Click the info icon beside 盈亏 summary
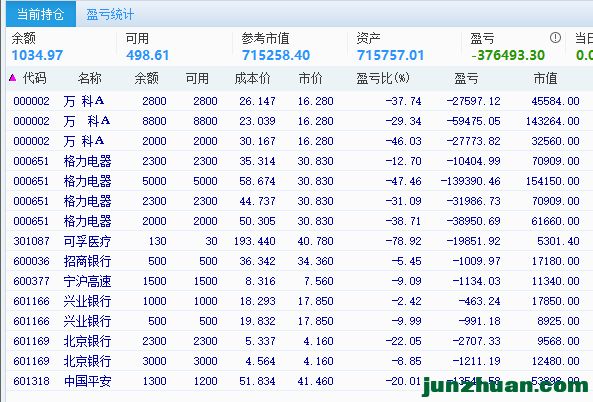Viewport: 593px width, 402px height. click(555, 38)
